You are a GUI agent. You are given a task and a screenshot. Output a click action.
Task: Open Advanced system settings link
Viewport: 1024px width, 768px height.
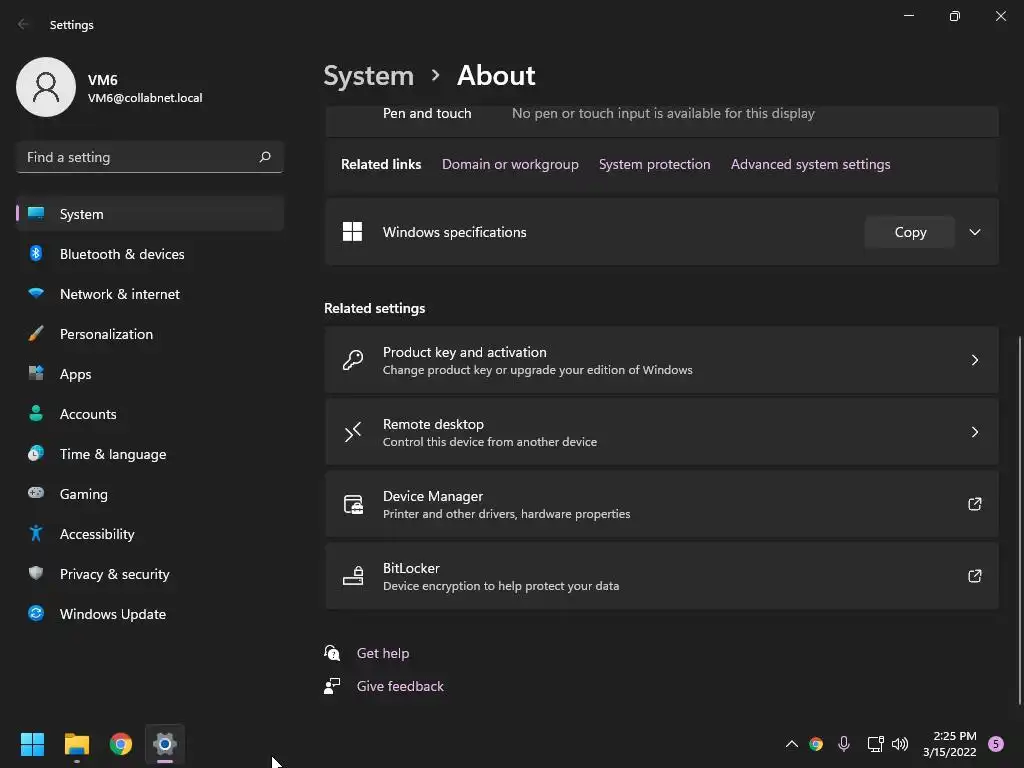click(810, 164)
